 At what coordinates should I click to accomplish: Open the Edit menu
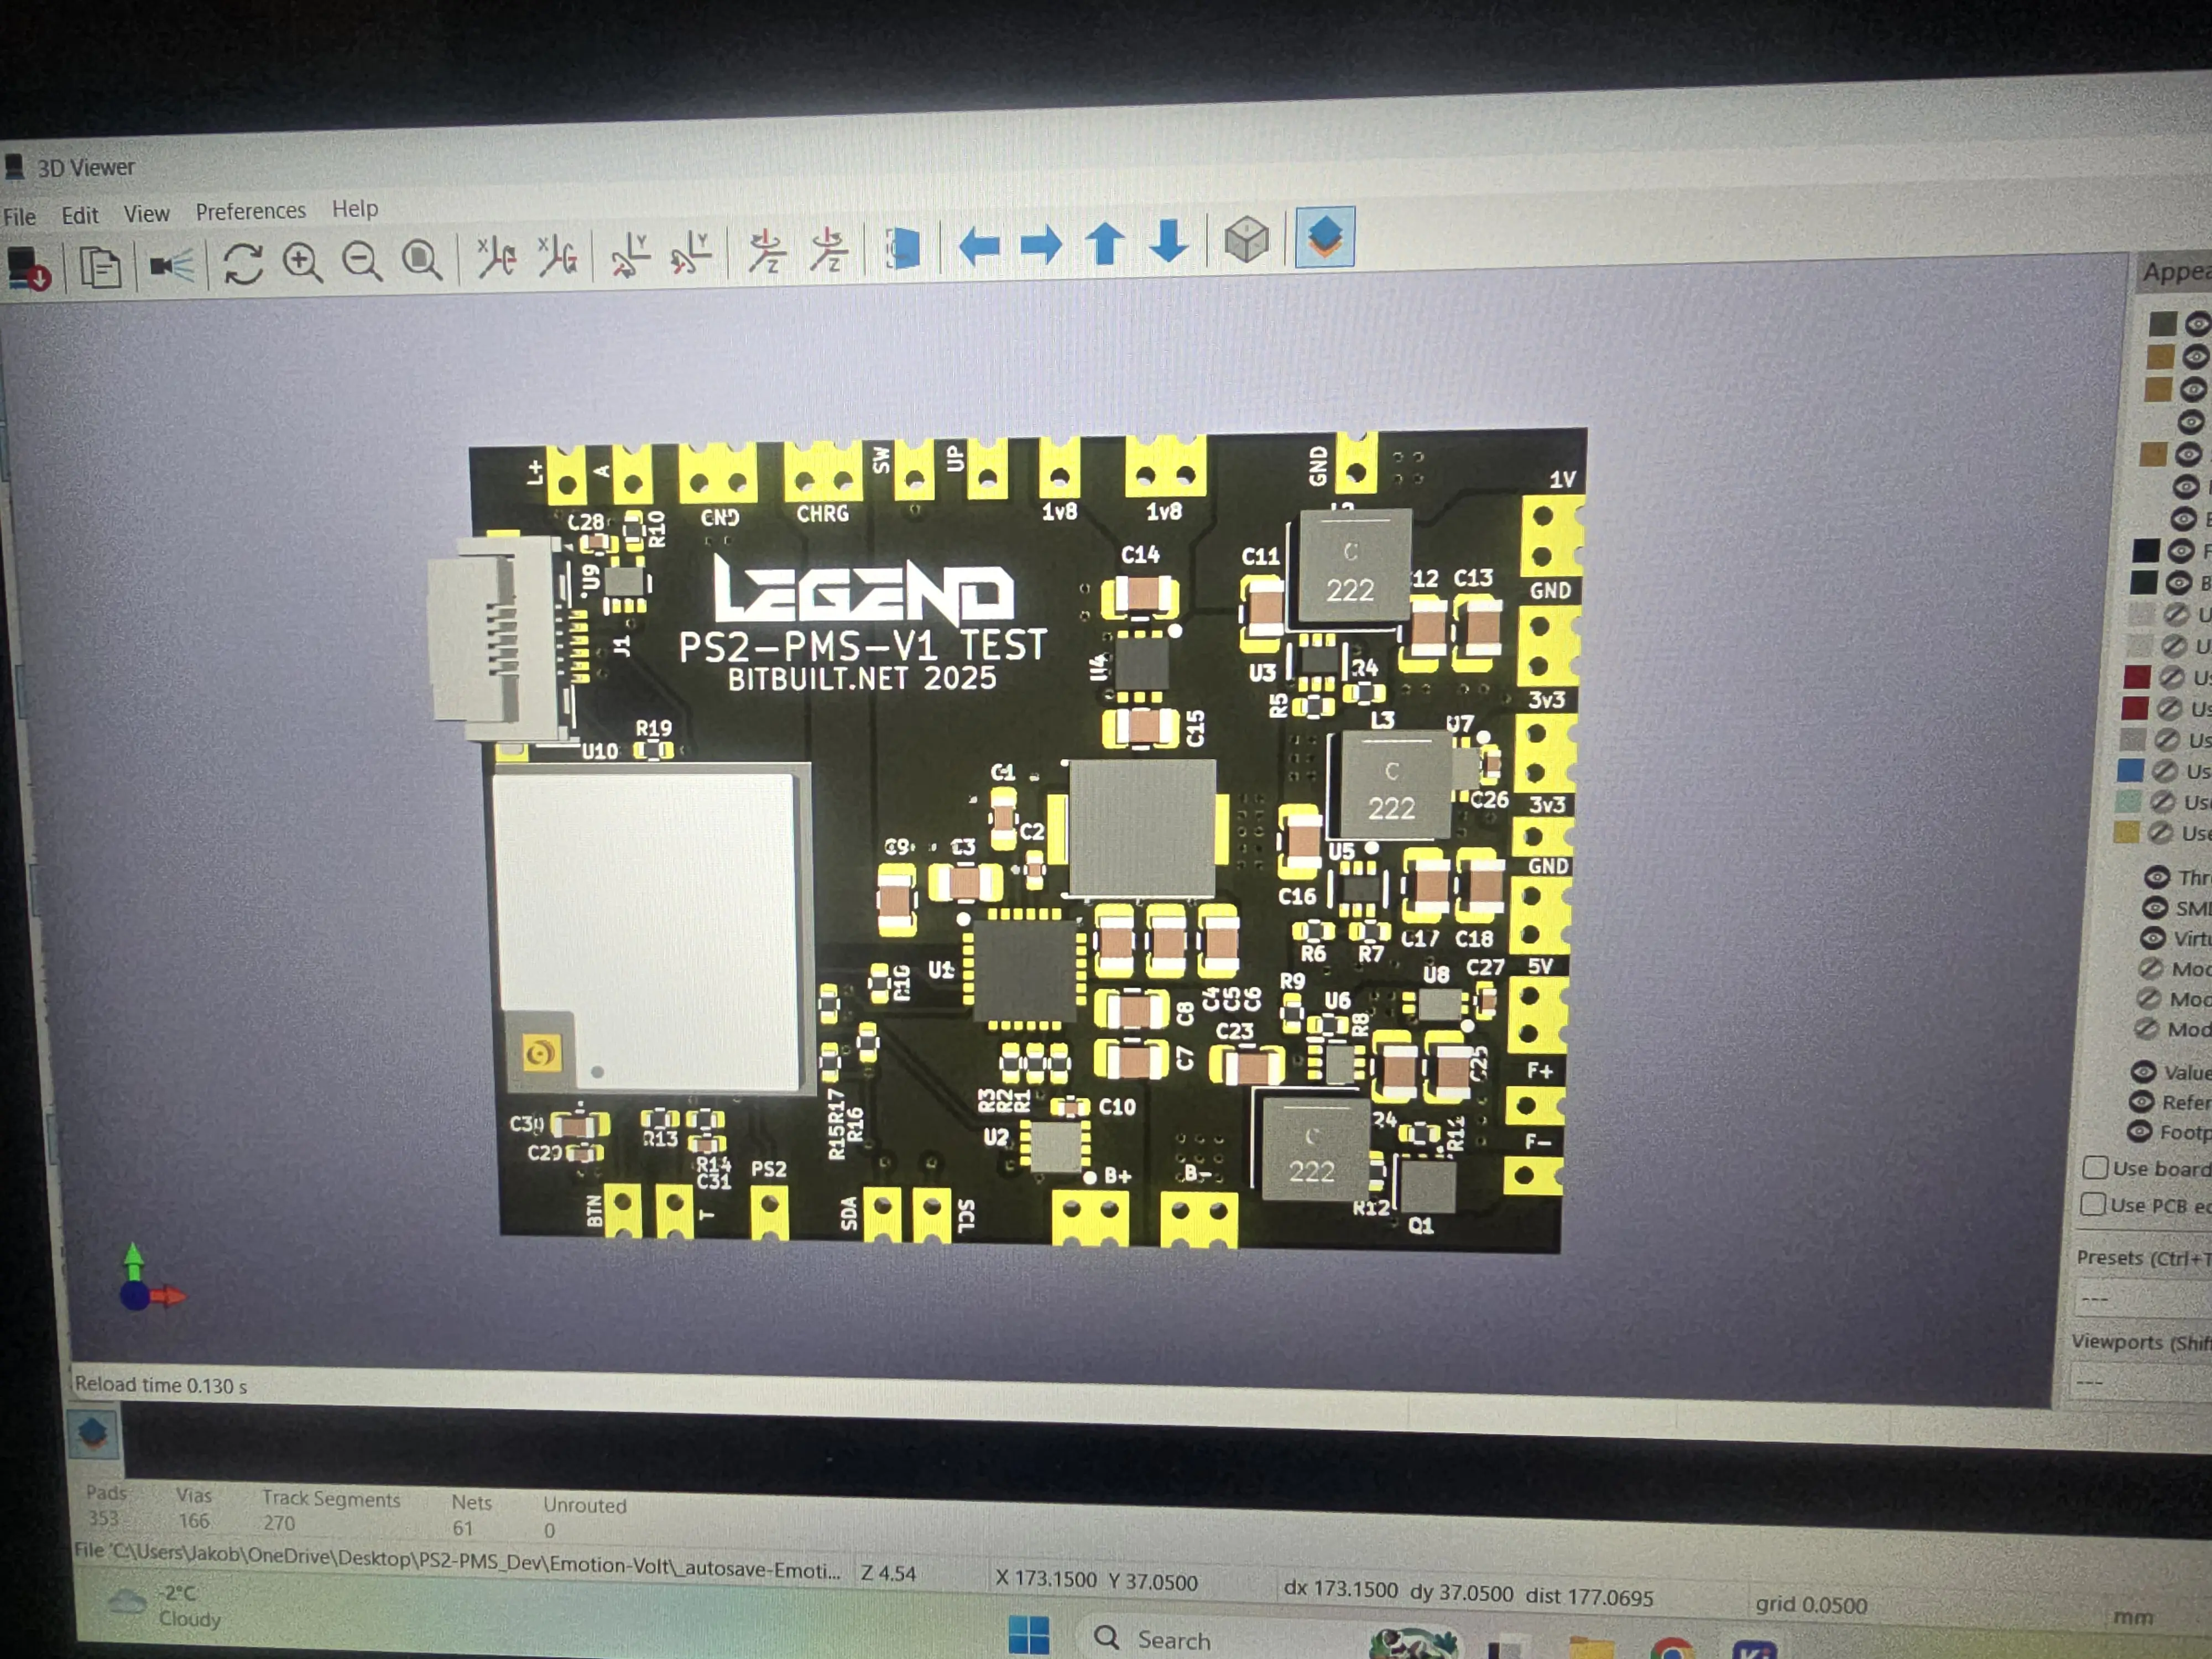[x=80, y=215]
